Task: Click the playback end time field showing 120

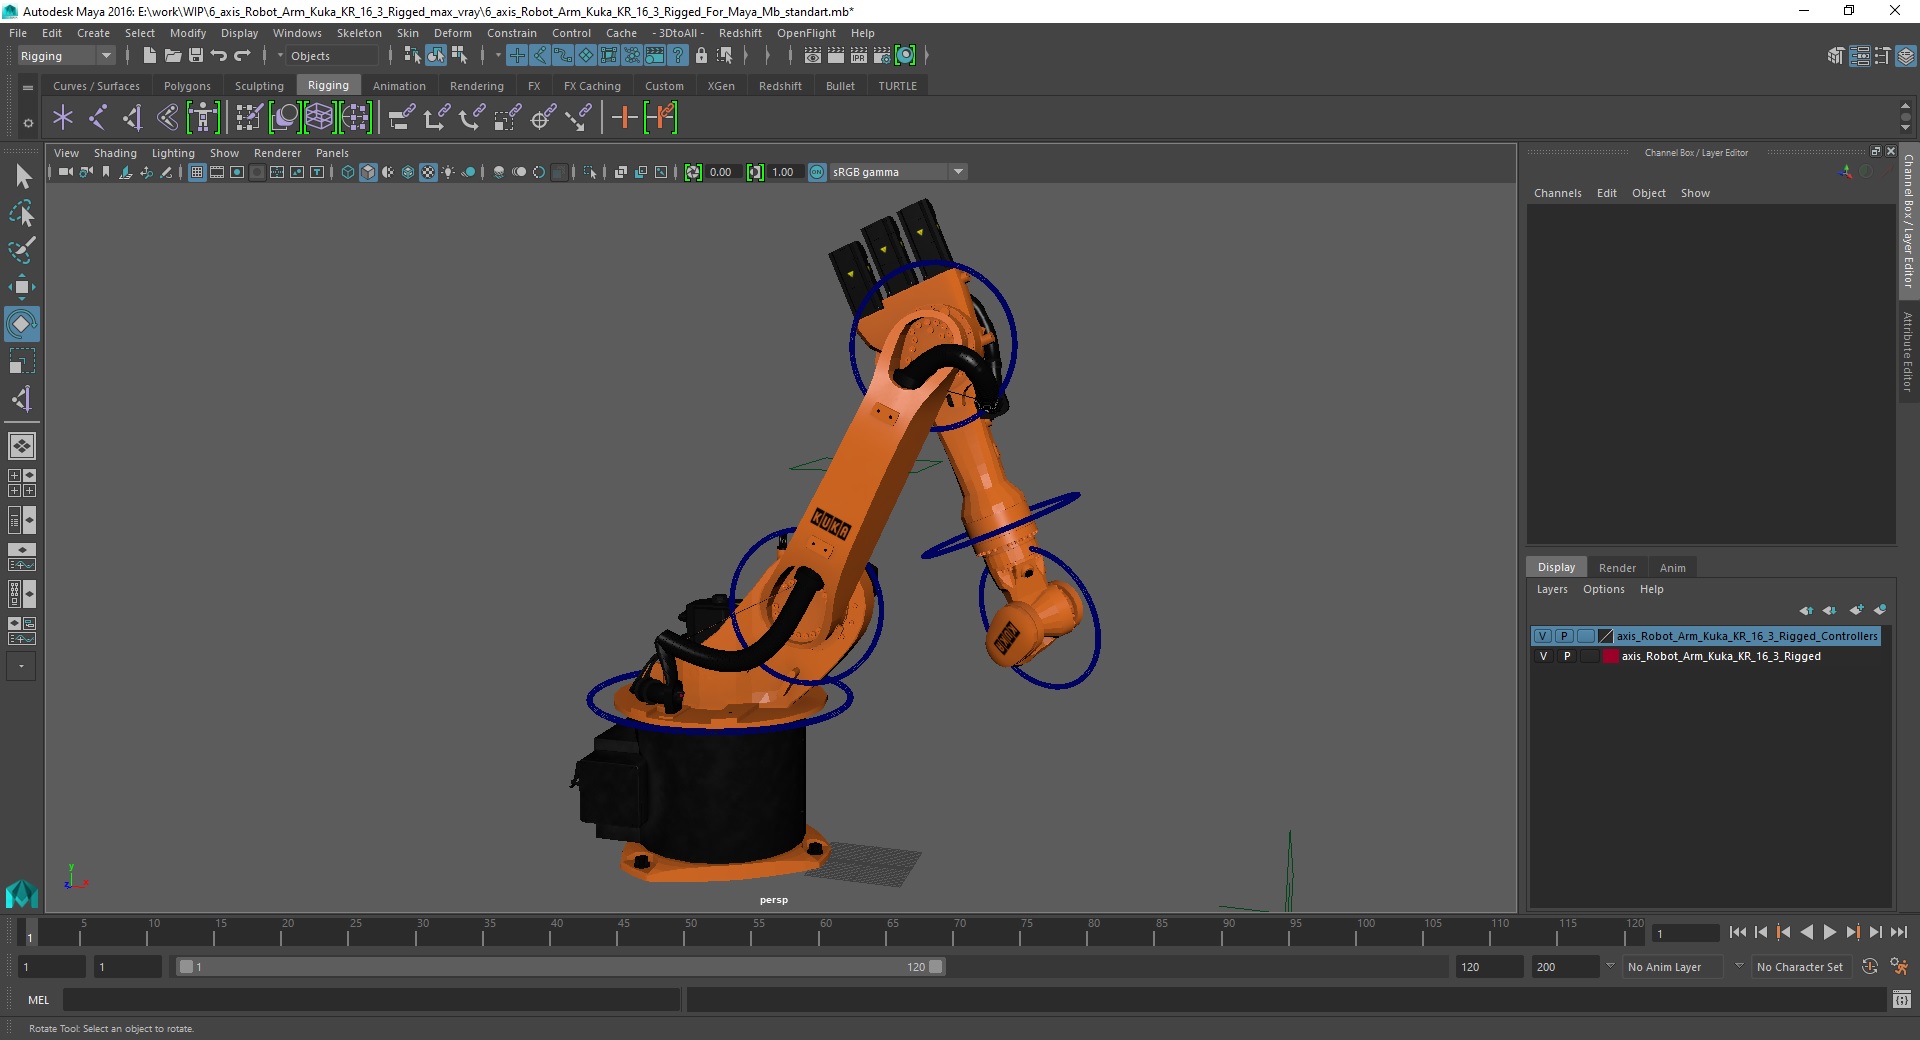Action: tap(1488, 967)
